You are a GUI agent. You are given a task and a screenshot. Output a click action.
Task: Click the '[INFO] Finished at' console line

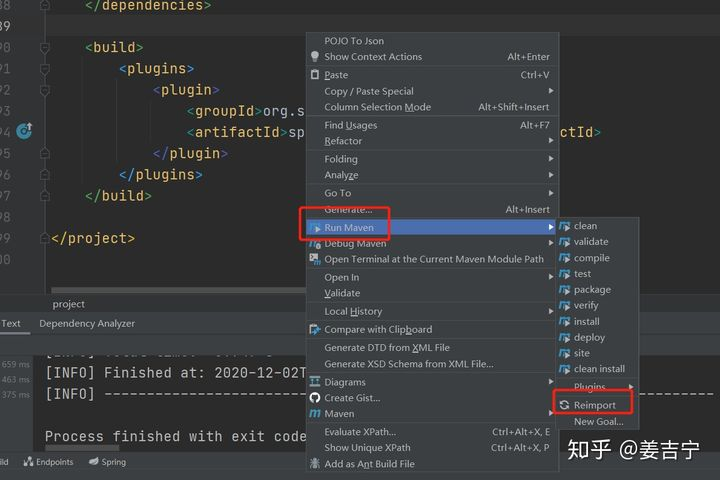pyautogui.click(x=175, y=373)
